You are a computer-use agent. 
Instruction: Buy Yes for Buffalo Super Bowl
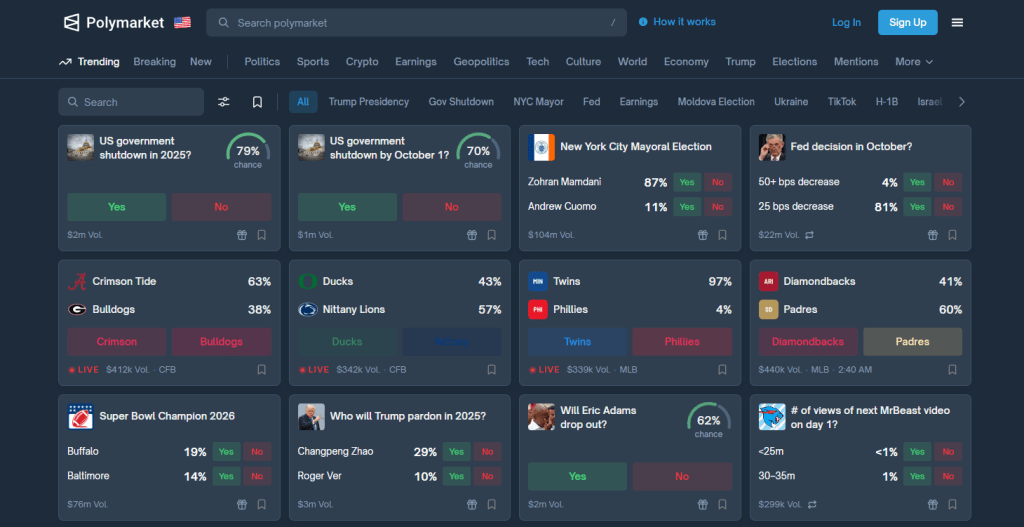tap(226, 452)
